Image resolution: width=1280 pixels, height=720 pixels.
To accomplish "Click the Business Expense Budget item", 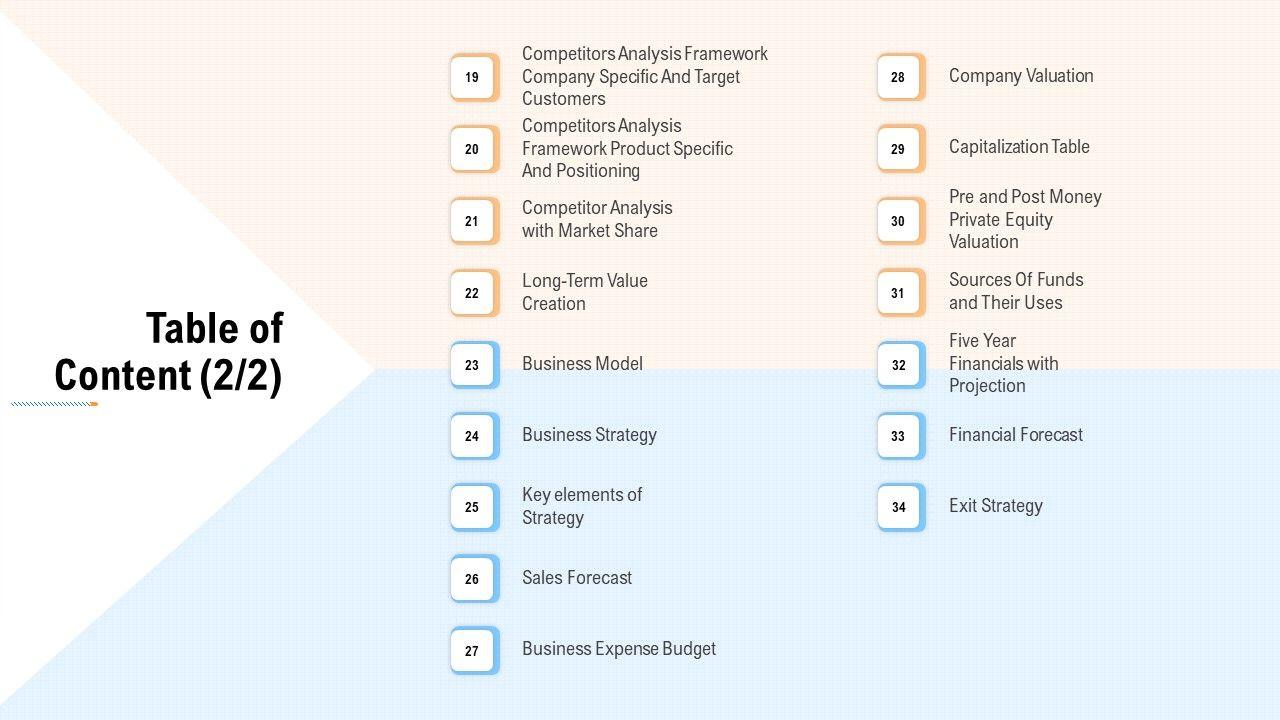I will 619,649.
